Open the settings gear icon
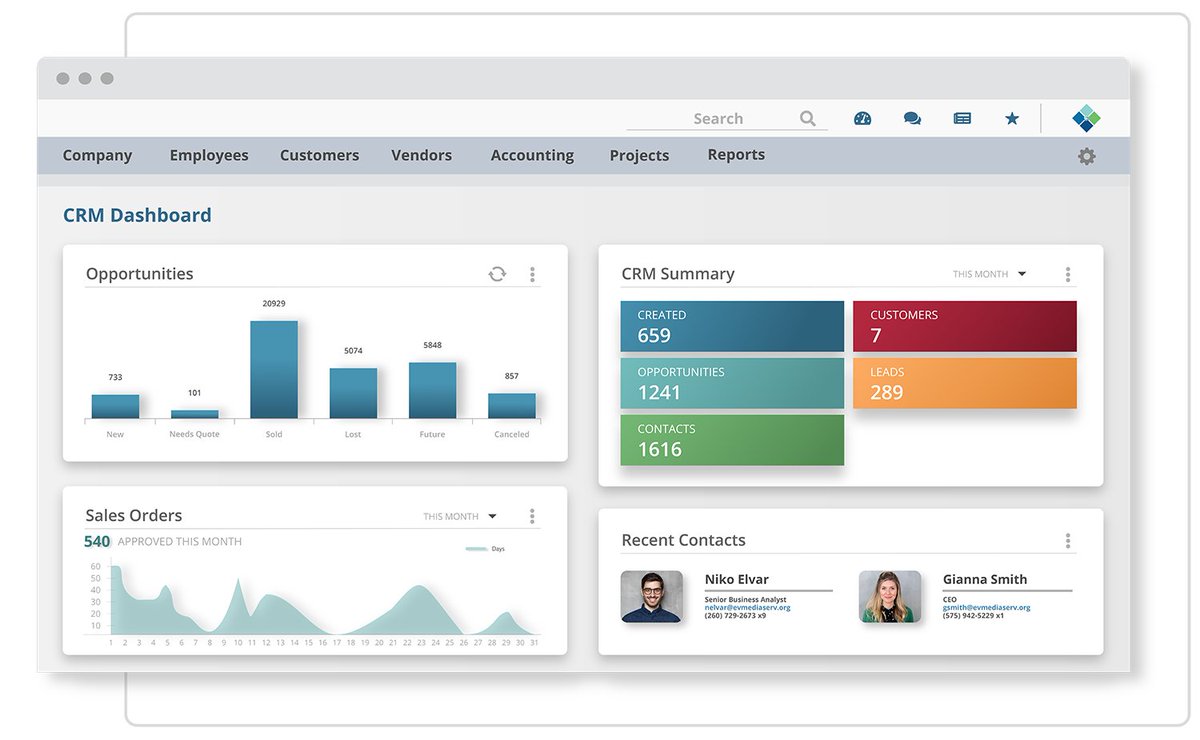Screen dimensions: 1200x740 pos(1087,156)
